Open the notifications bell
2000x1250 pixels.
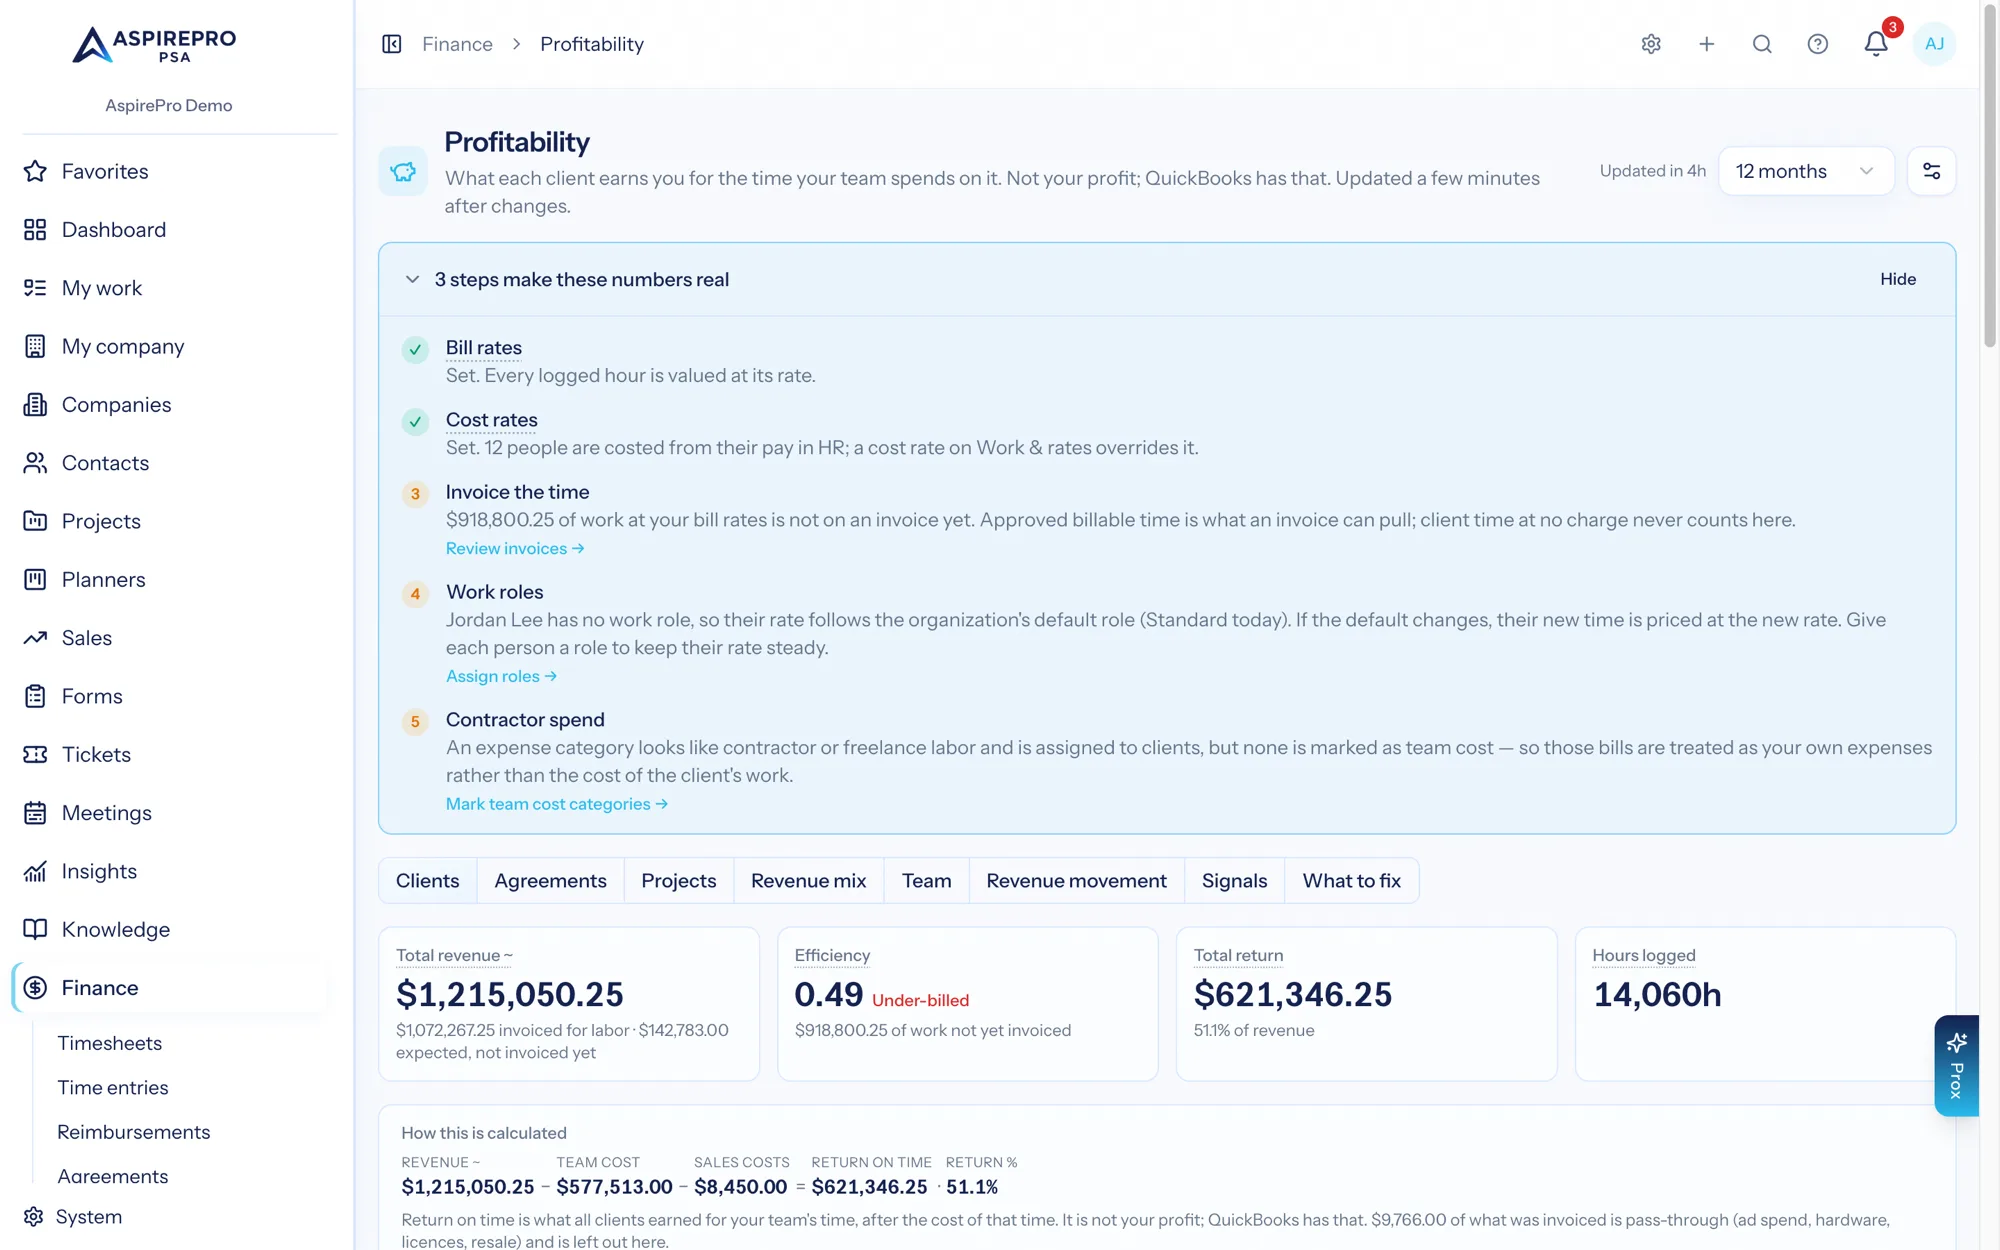point(1875,44)
